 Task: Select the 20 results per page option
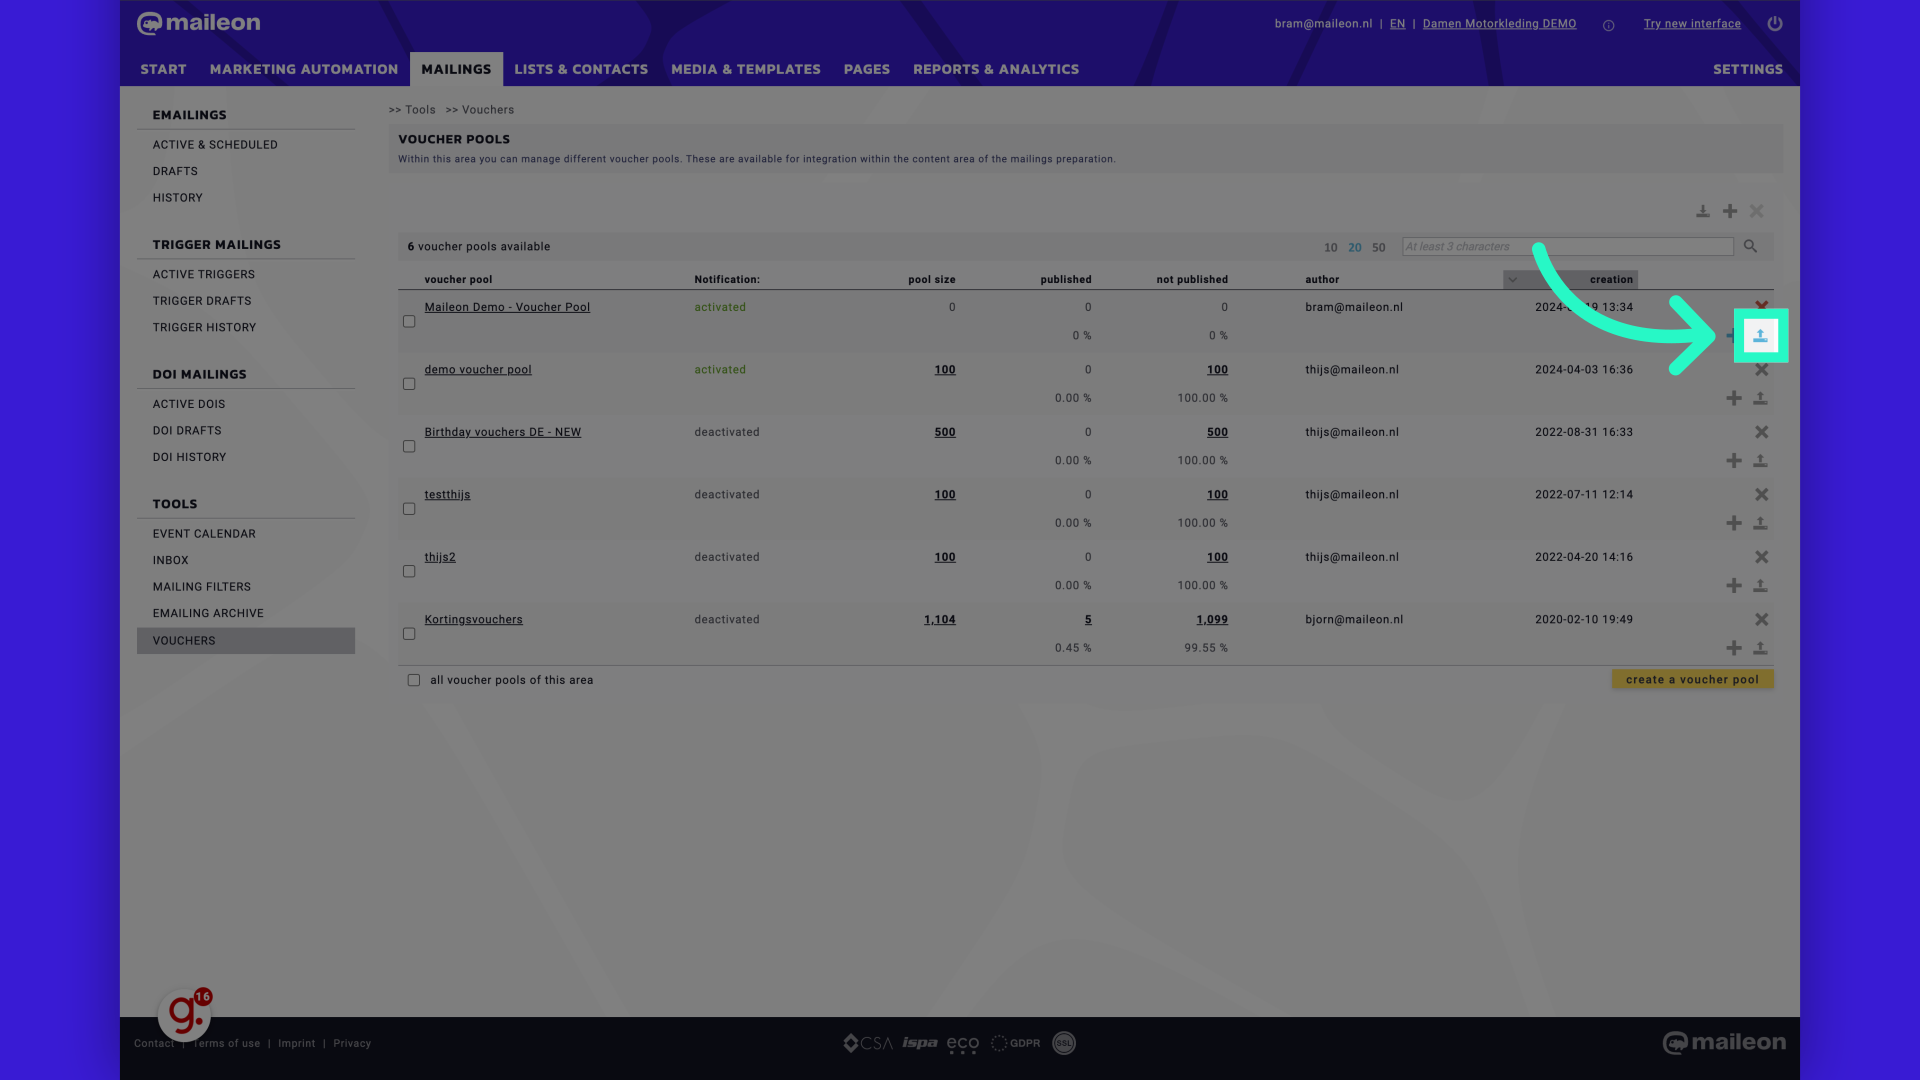click(x=1354, y=247)
